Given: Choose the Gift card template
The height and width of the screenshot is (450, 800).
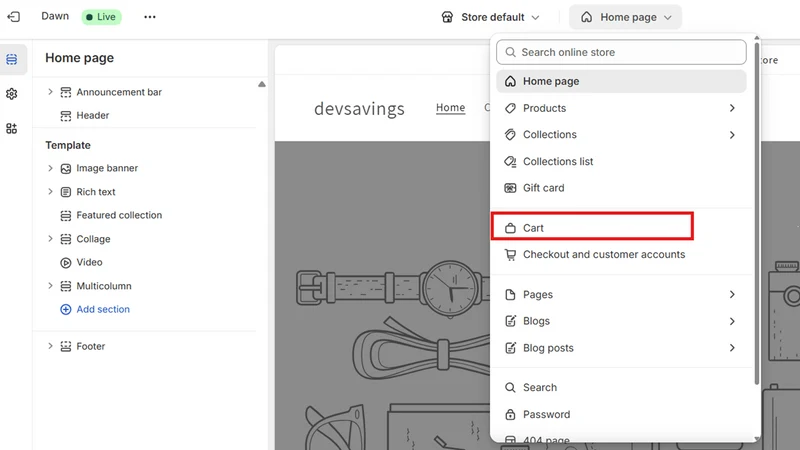Looking at the screenshot, I should 621,188.
